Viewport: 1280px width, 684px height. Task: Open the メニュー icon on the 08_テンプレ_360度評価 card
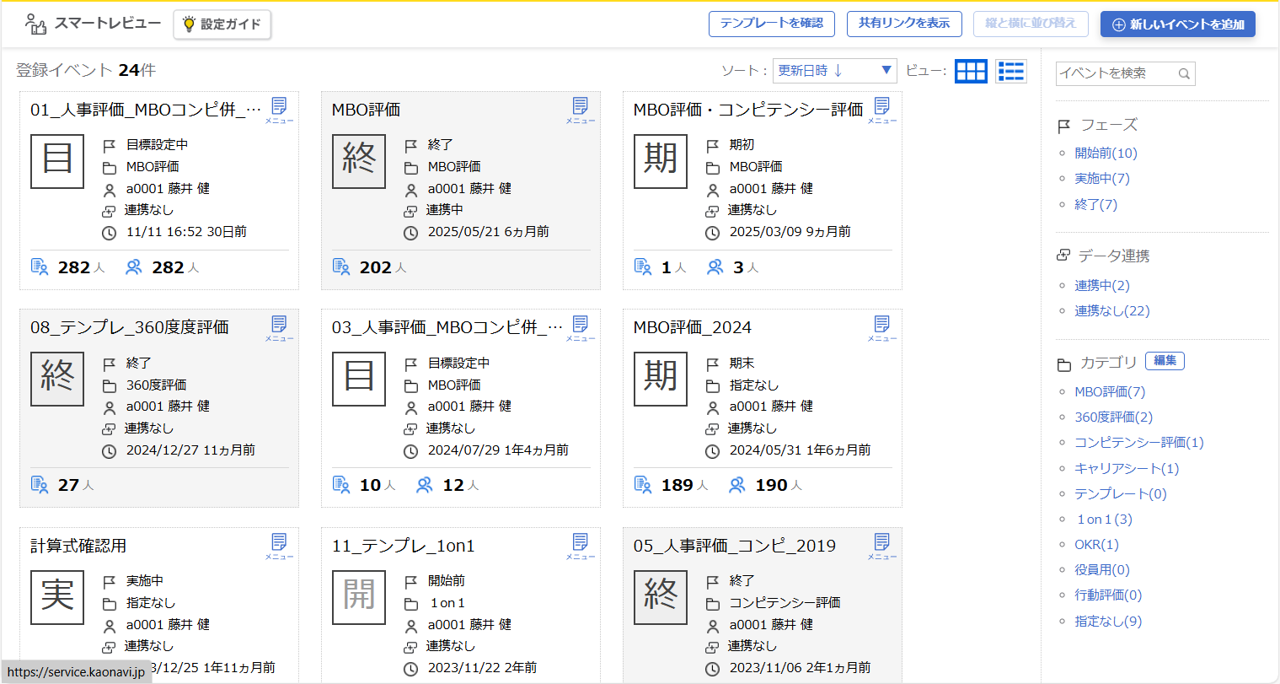click(x=281, y=326)
